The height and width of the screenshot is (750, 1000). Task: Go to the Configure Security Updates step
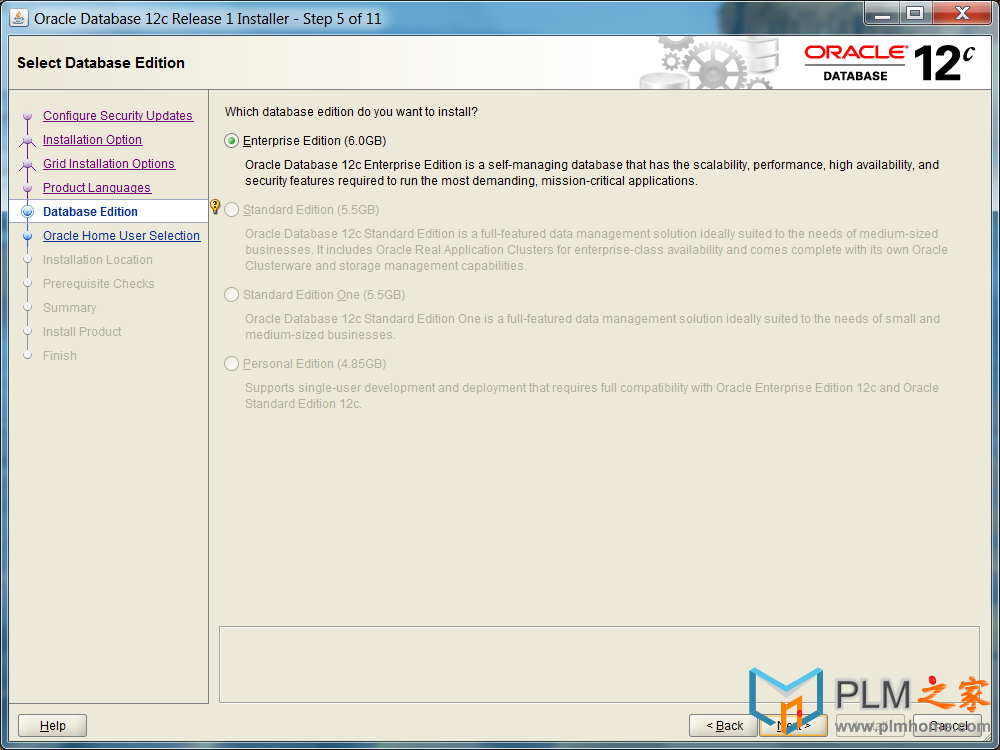pos(118,115)
